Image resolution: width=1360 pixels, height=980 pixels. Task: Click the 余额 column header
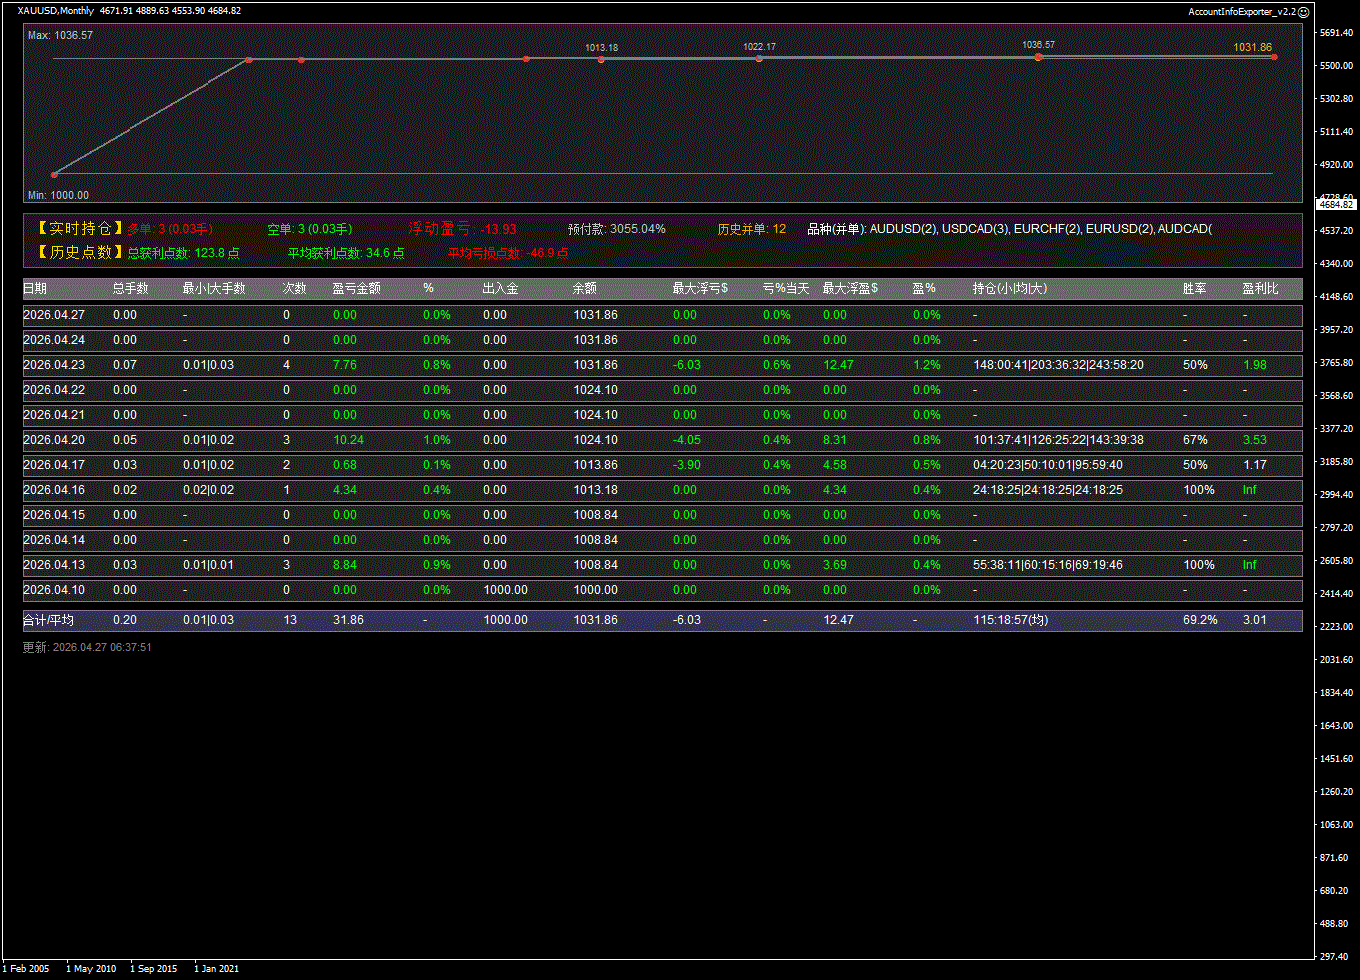click(584, 289)
